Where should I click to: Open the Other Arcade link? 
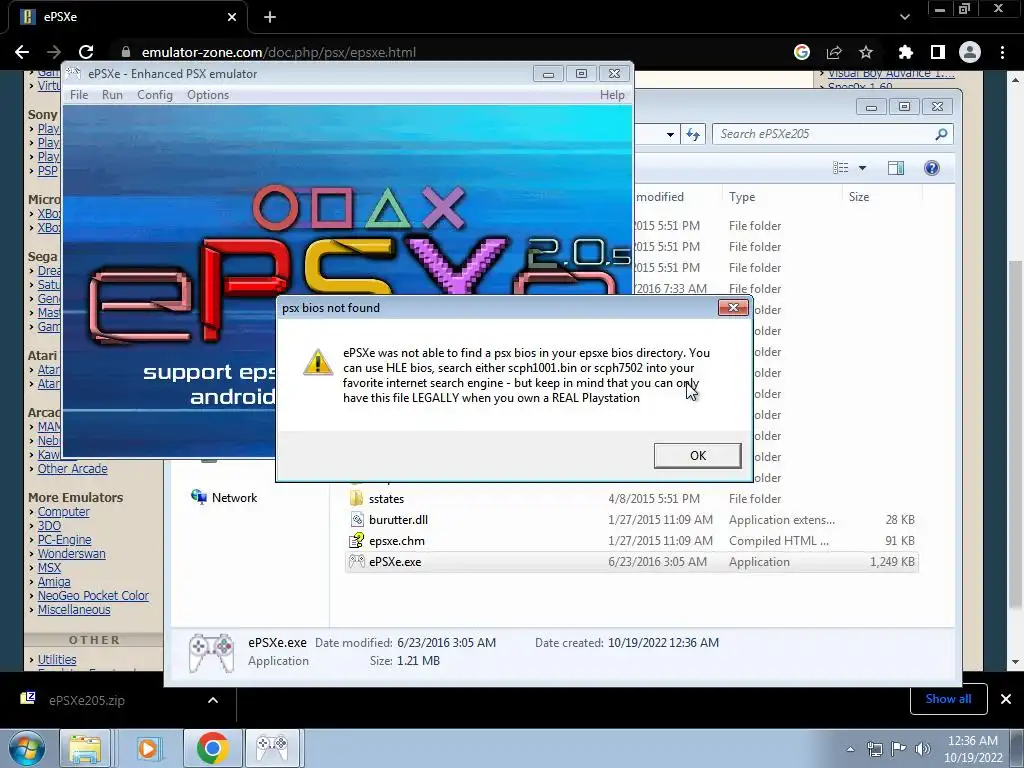tap(72, 469)
